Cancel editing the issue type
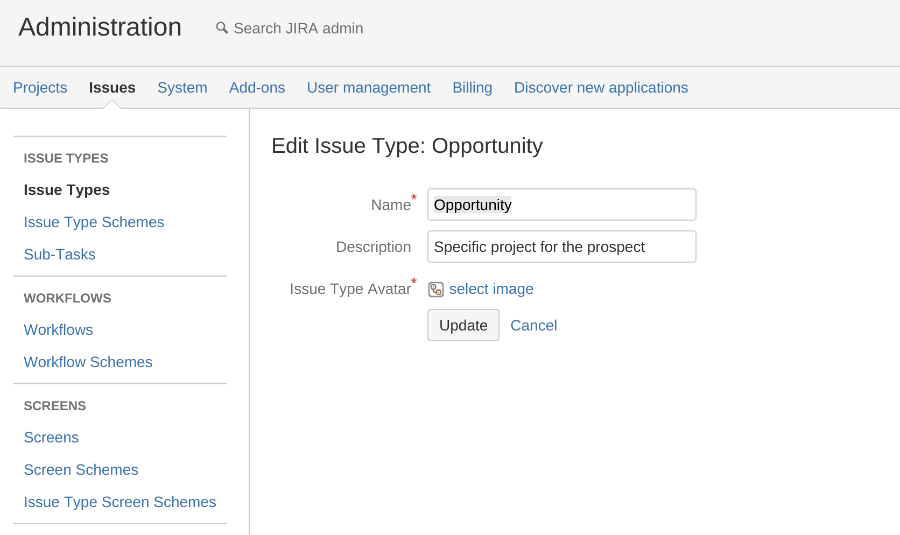 [533, 325]
